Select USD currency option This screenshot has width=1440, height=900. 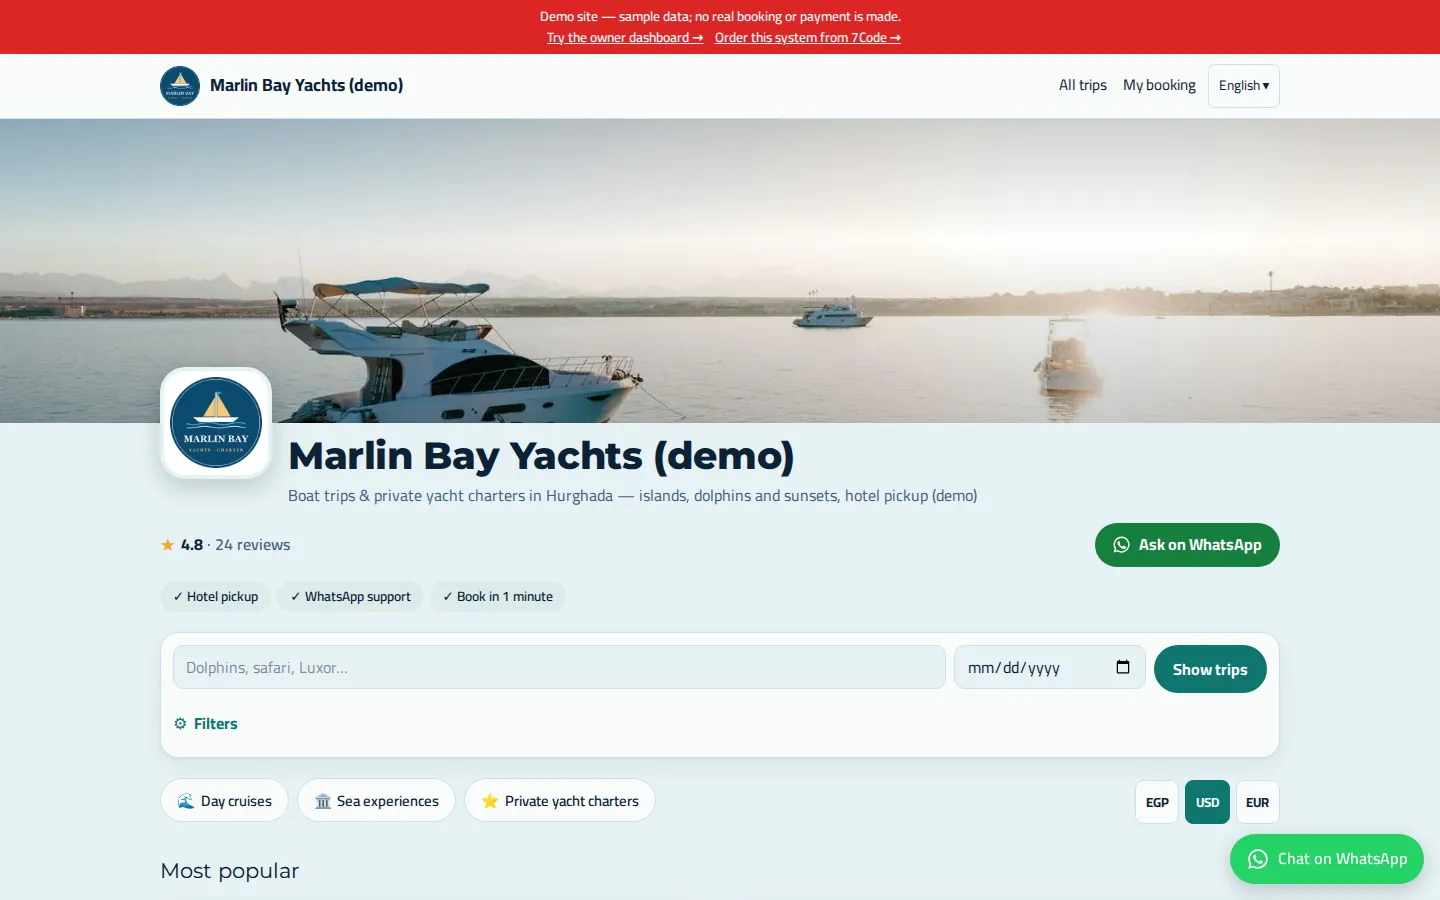coord(1207,802)
